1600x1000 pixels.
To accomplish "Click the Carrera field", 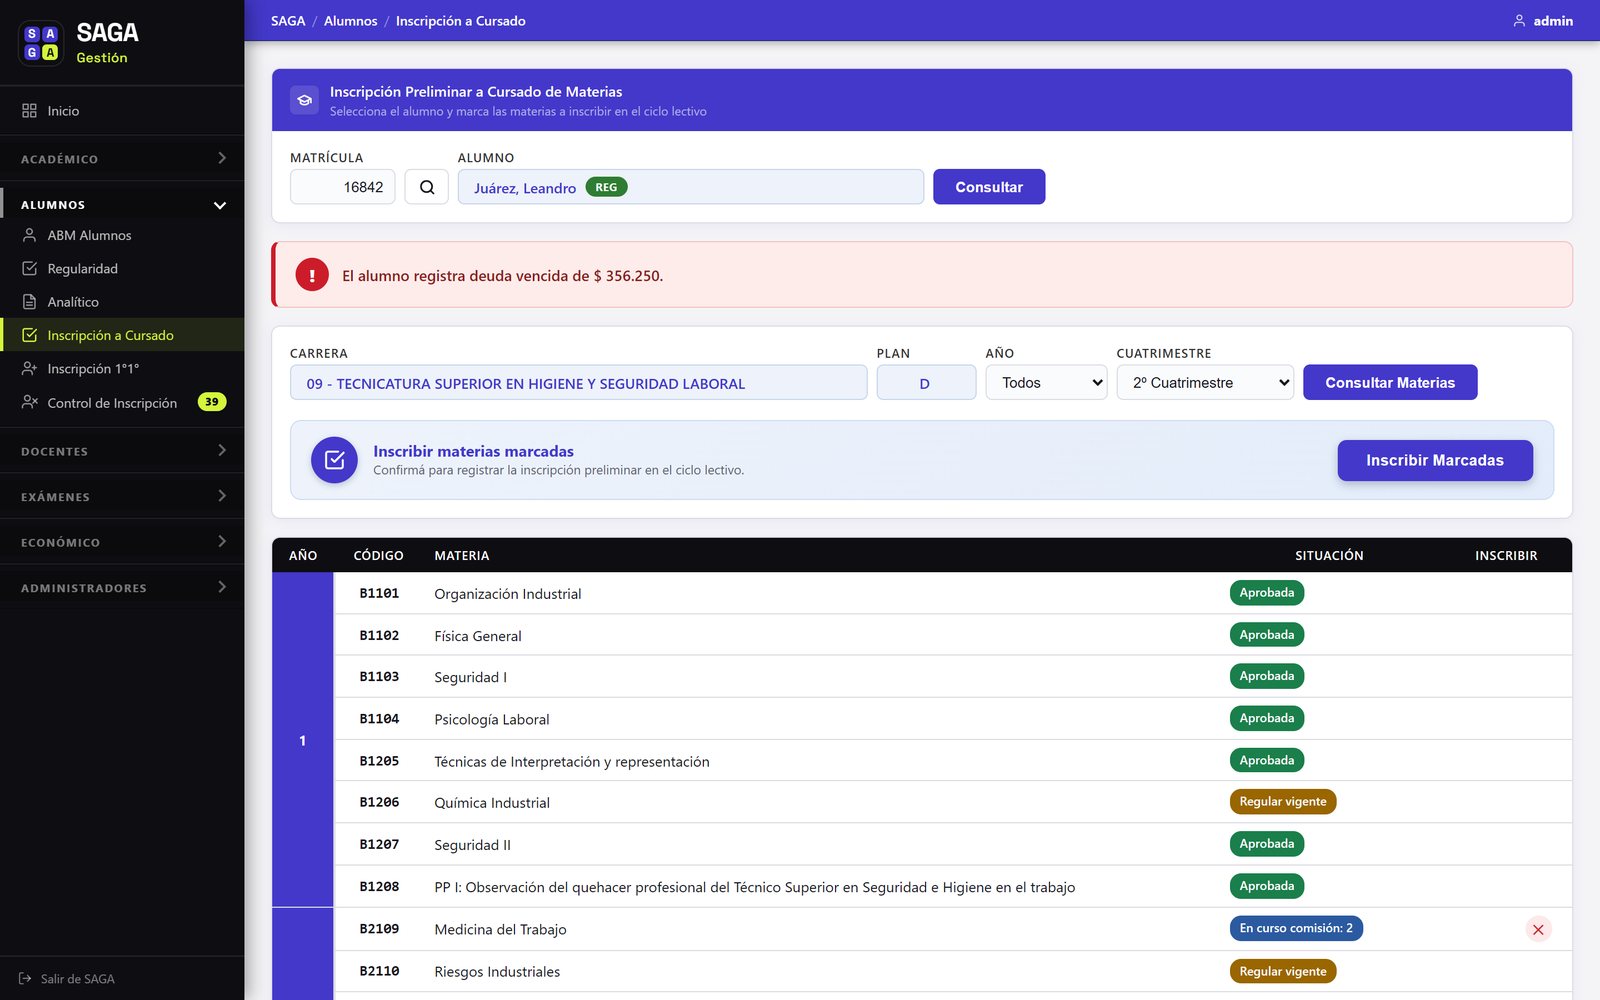I will 579,383.
